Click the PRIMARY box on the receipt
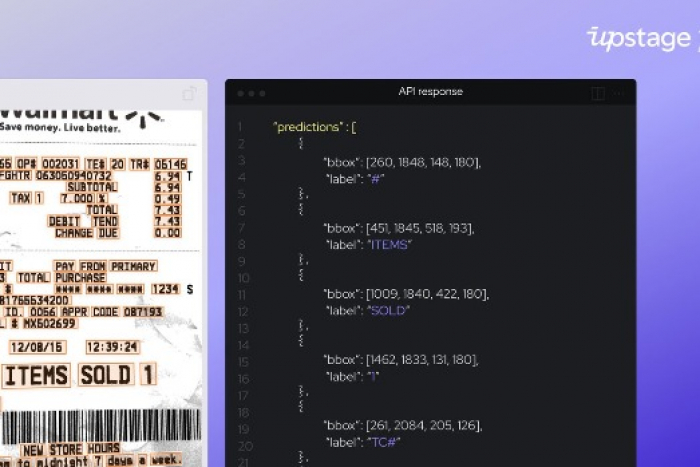 133,267
